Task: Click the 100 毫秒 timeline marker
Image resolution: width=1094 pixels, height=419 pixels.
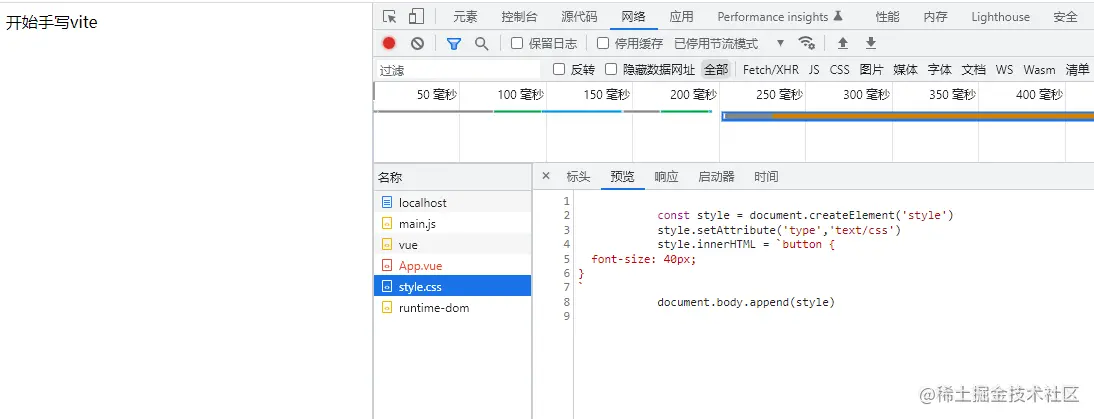Action: click(x=520, y=94)
